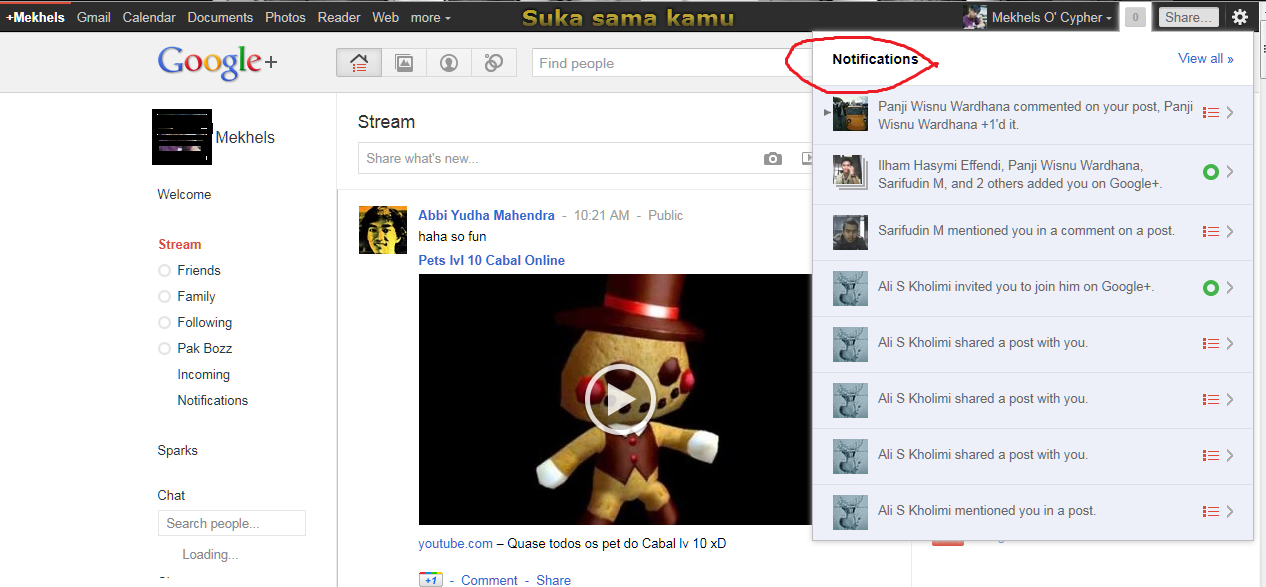Expand Sarifudin M mentioned-you notification chevron
Viewport: 1266px width, 587px height.
click(1230, 231)
